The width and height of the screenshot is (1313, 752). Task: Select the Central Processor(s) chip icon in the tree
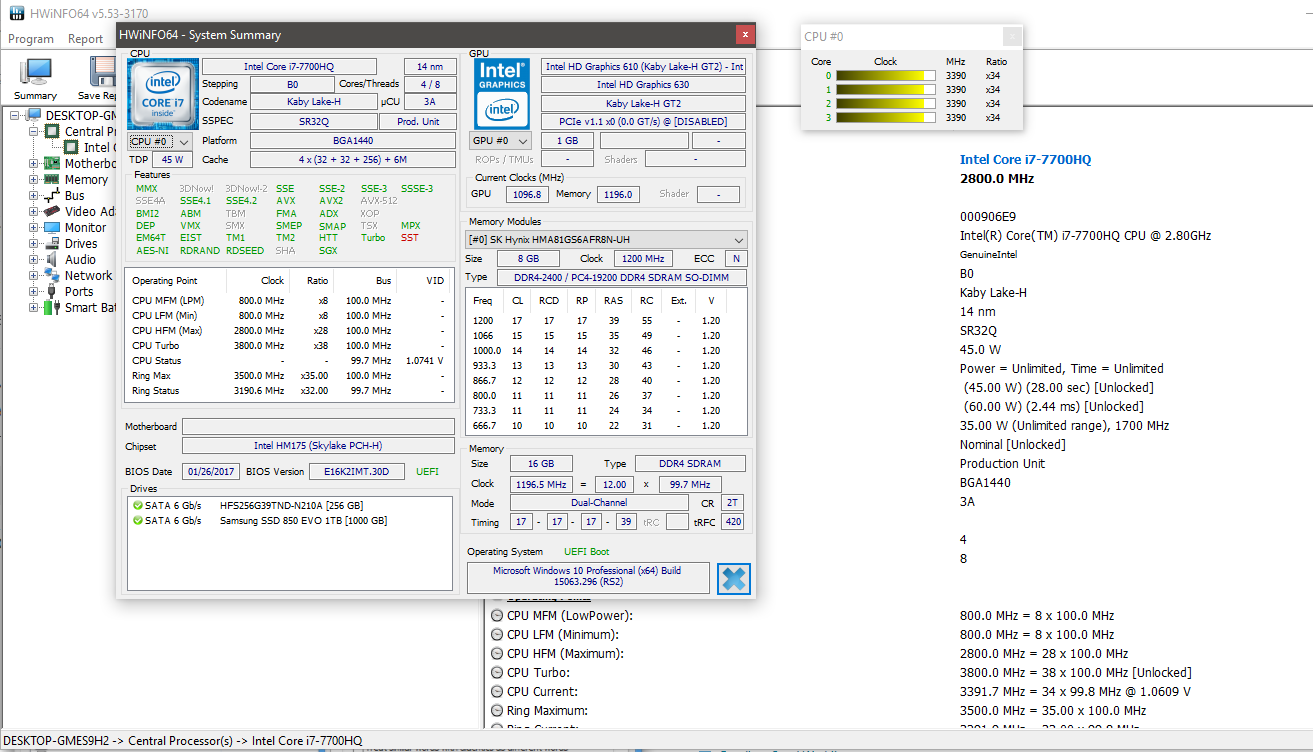pyautogui.click(x=53, y=131)
